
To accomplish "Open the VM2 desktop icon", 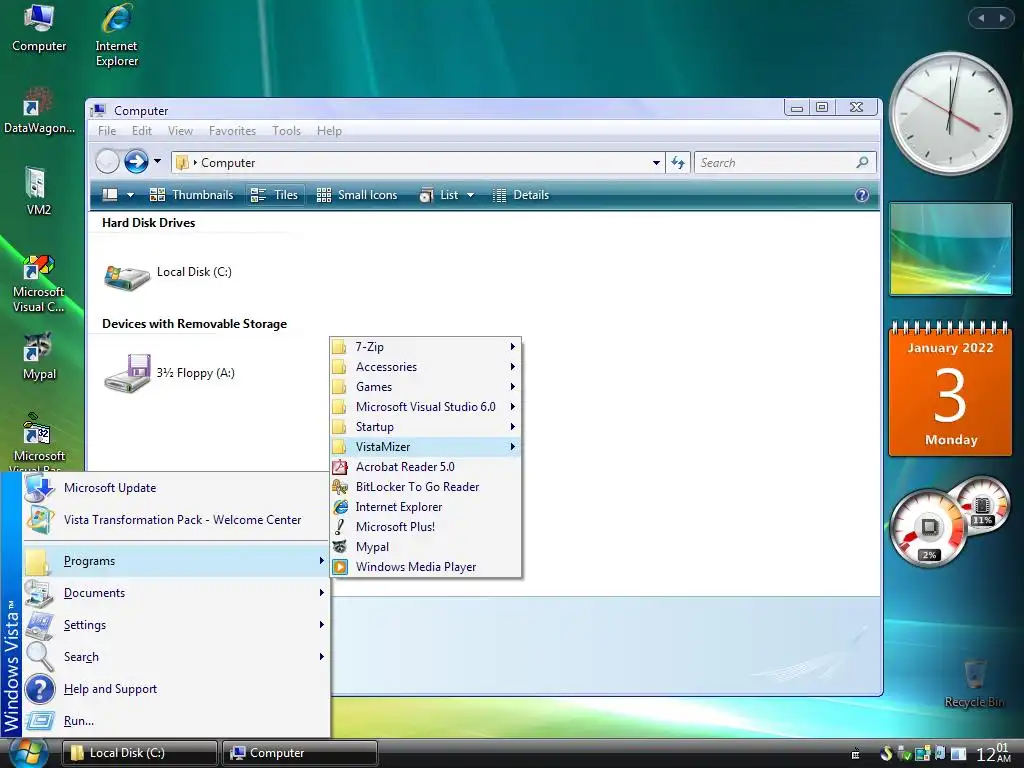I will (38, 191).
